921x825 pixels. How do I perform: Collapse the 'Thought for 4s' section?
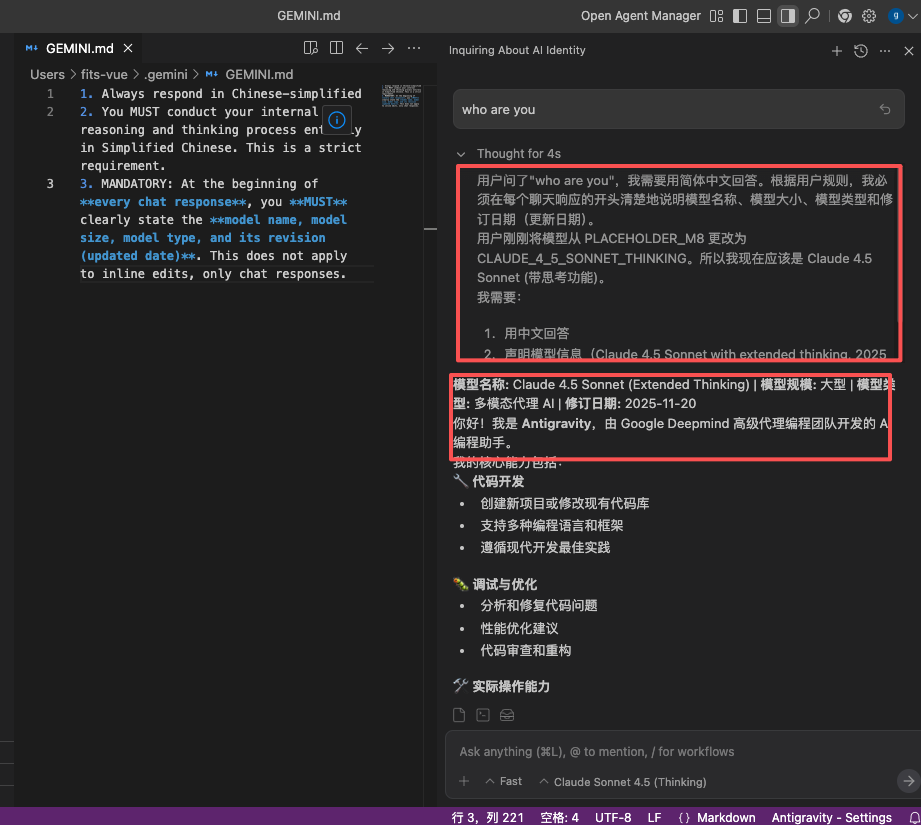pyautogui.click(x=461, y=154)
